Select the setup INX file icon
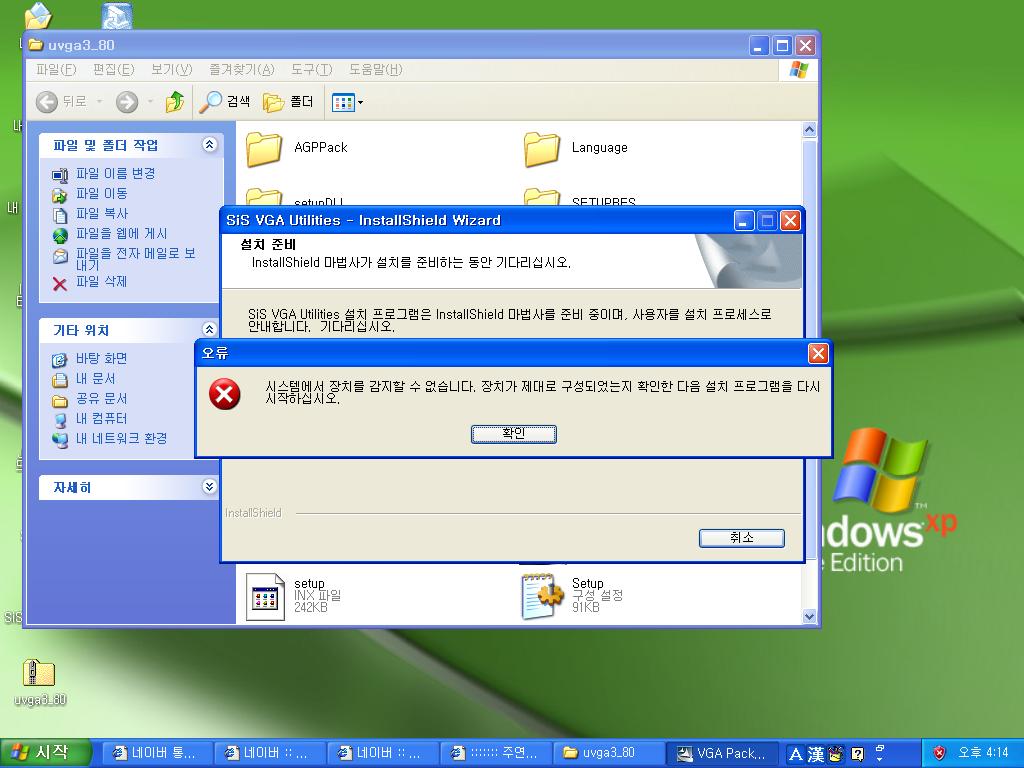Viewport: 1024px width, 768px height. click(x=265, y=596)
